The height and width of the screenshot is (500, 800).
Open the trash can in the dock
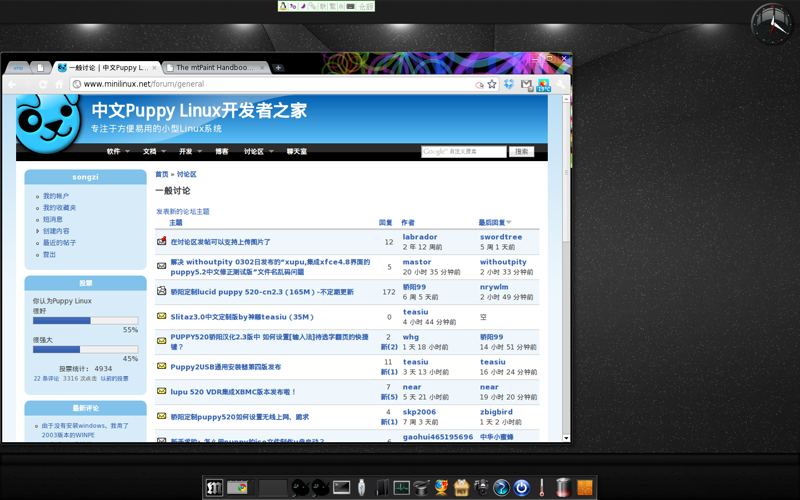coord(563,487)
